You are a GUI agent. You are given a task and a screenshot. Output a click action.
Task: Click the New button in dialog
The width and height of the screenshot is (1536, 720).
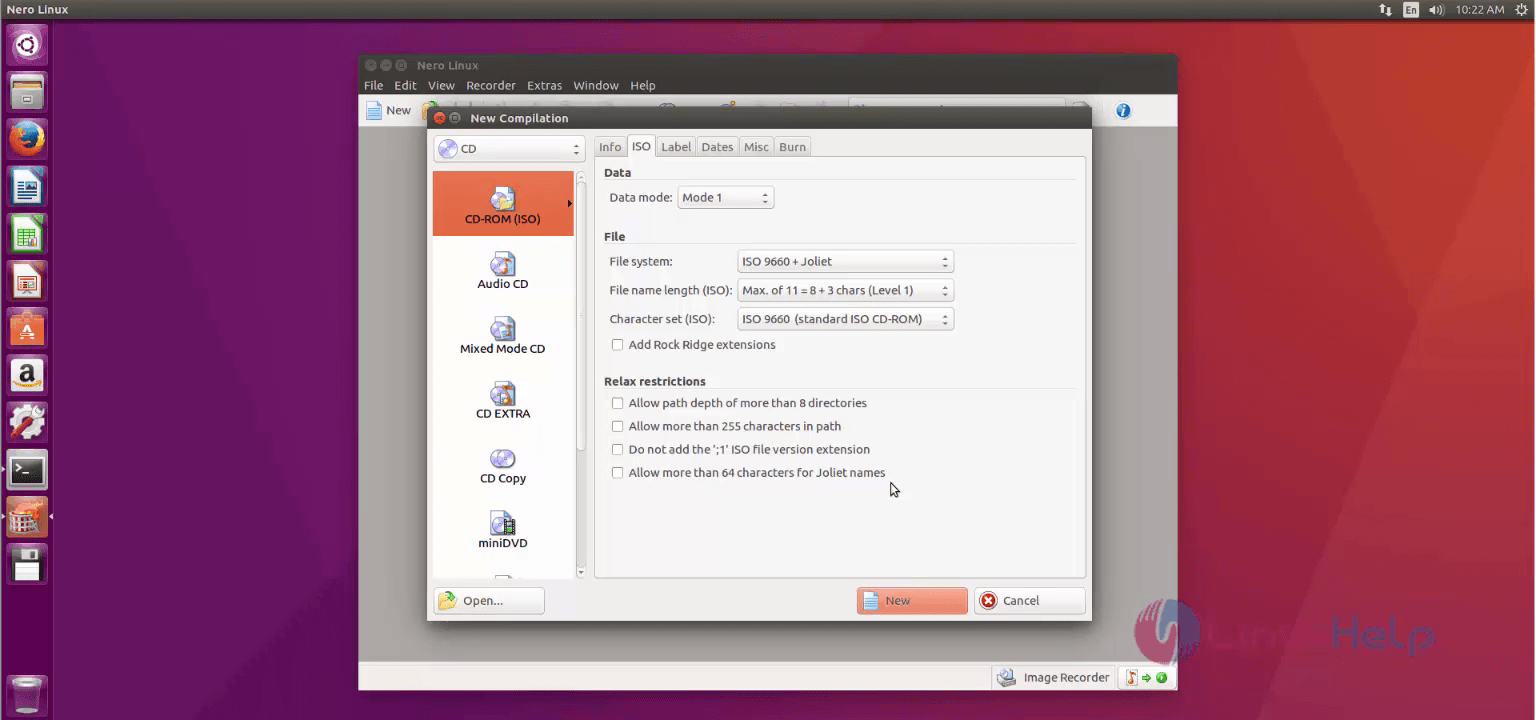click(912, 601)
